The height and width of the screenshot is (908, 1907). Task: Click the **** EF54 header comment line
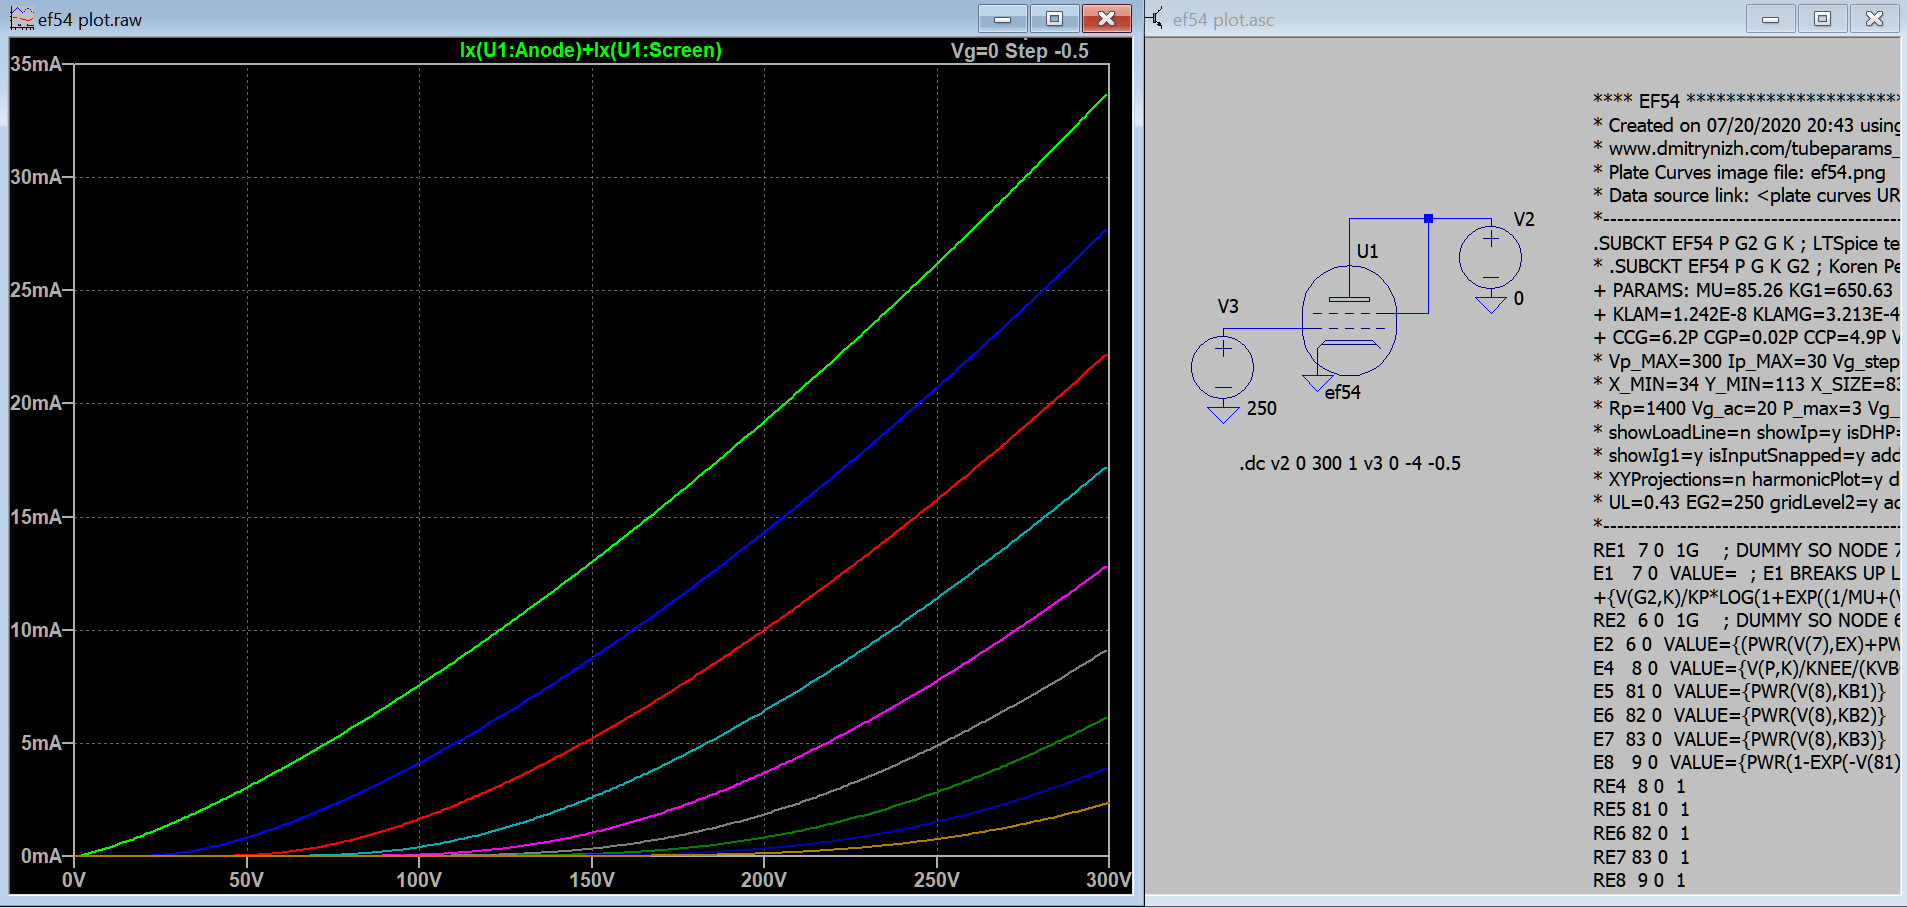(1746, 100)
